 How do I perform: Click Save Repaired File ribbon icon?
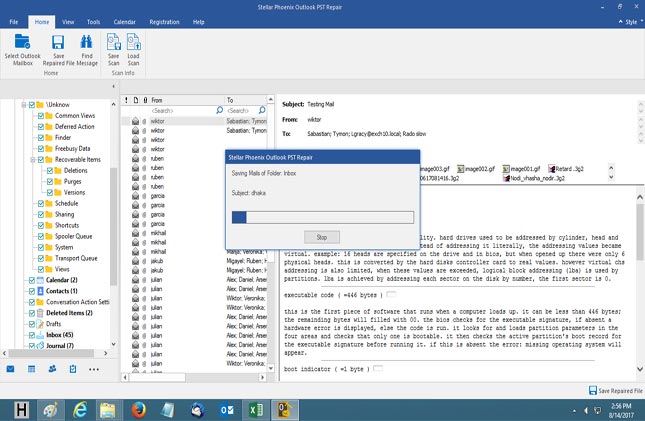point(58,50)
